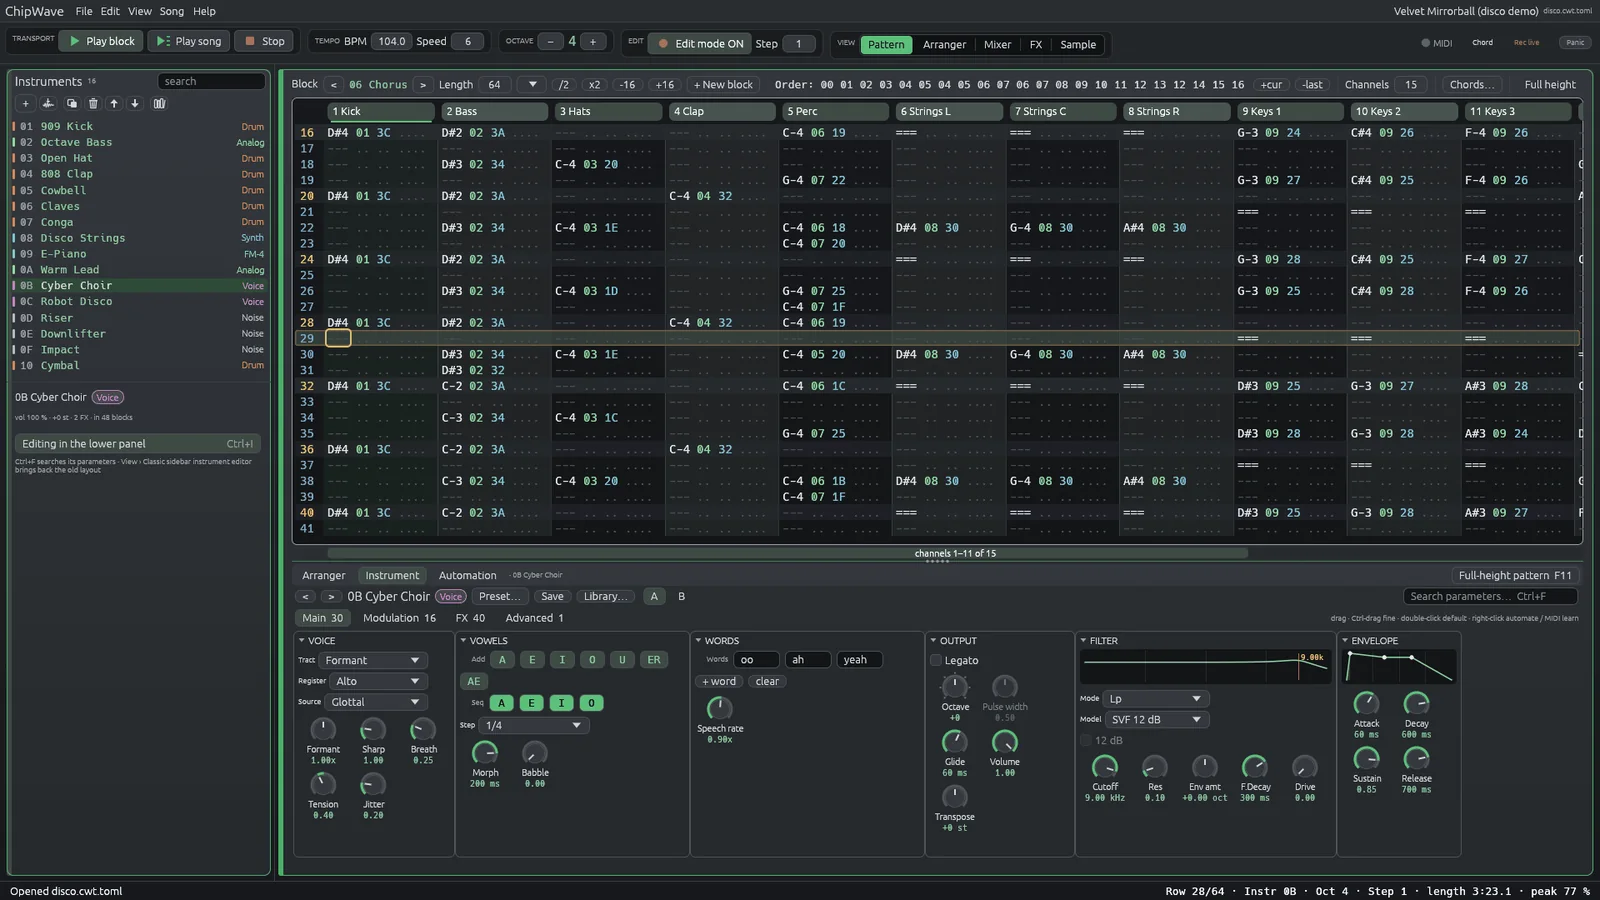This screenshot has height=900, width=1600.
Task: Open the filter Mode Lp dropdown
Action: click(1156, 699)
